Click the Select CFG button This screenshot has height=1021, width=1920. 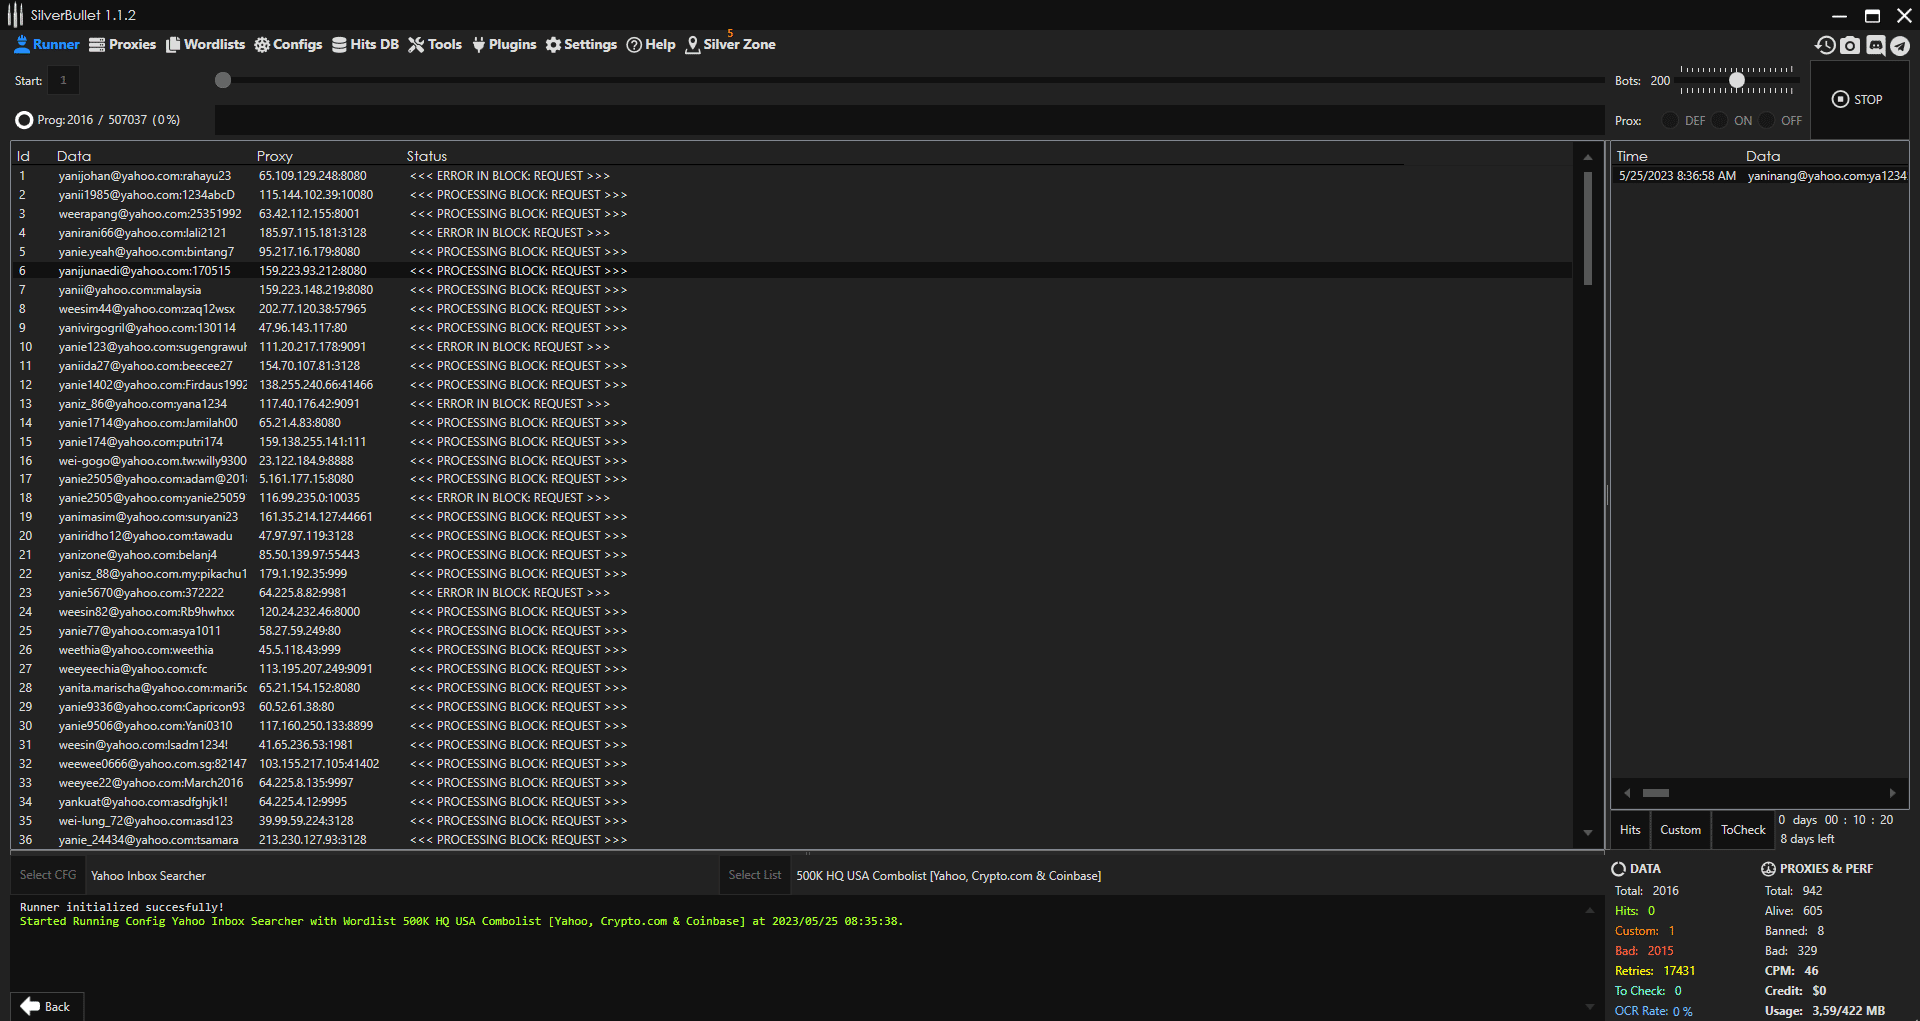tap(48, 875)
